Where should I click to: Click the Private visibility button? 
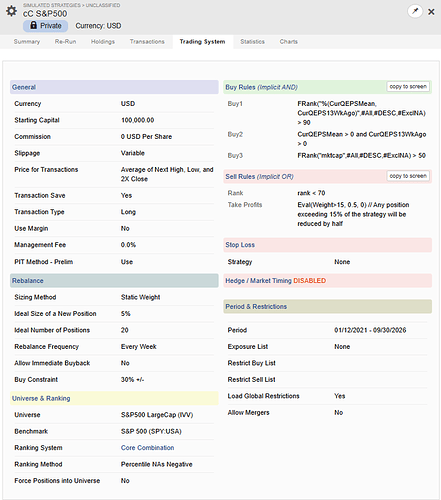pyautogui.click(x=45, y=26)
